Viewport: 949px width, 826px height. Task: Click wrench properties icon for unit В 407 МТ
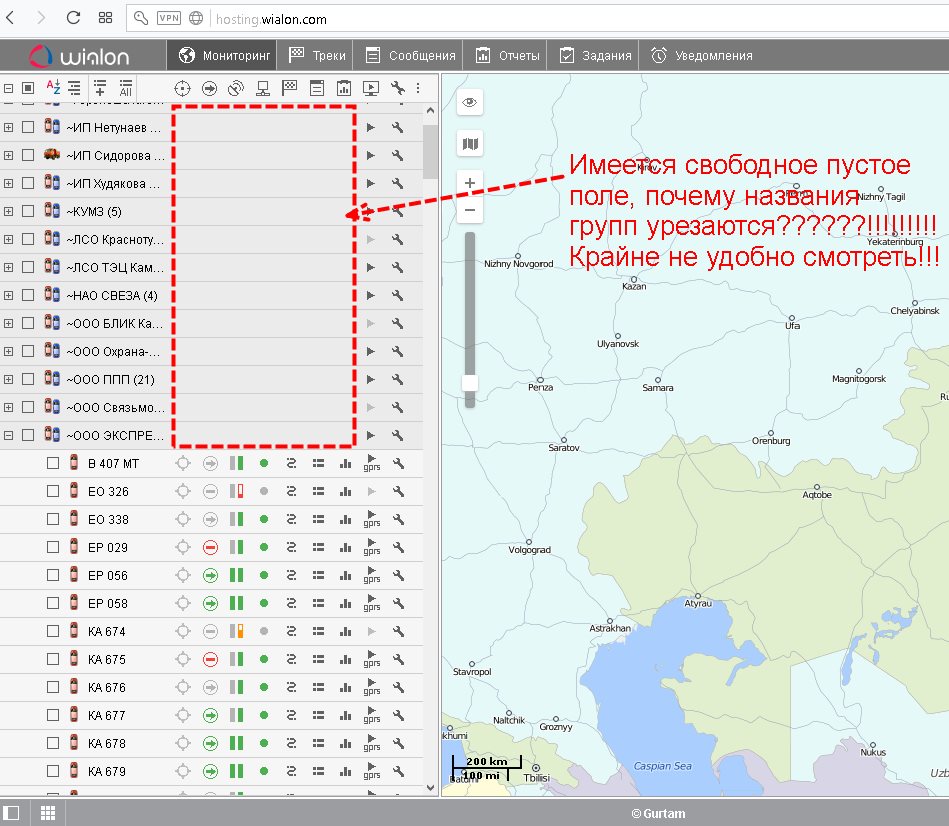(x=398, y=464)
